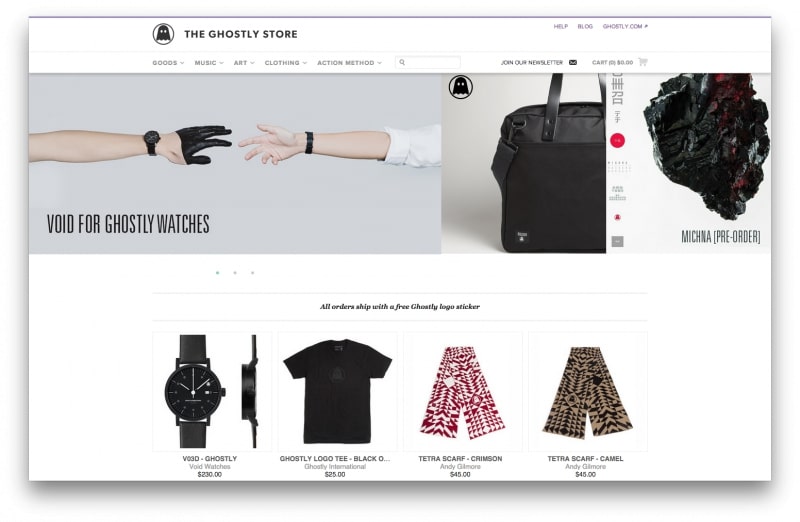Open the Tetra Scarf Crimson product thumbnail
This screenshot has width=800, height=522.
click(x=463, y=392)
